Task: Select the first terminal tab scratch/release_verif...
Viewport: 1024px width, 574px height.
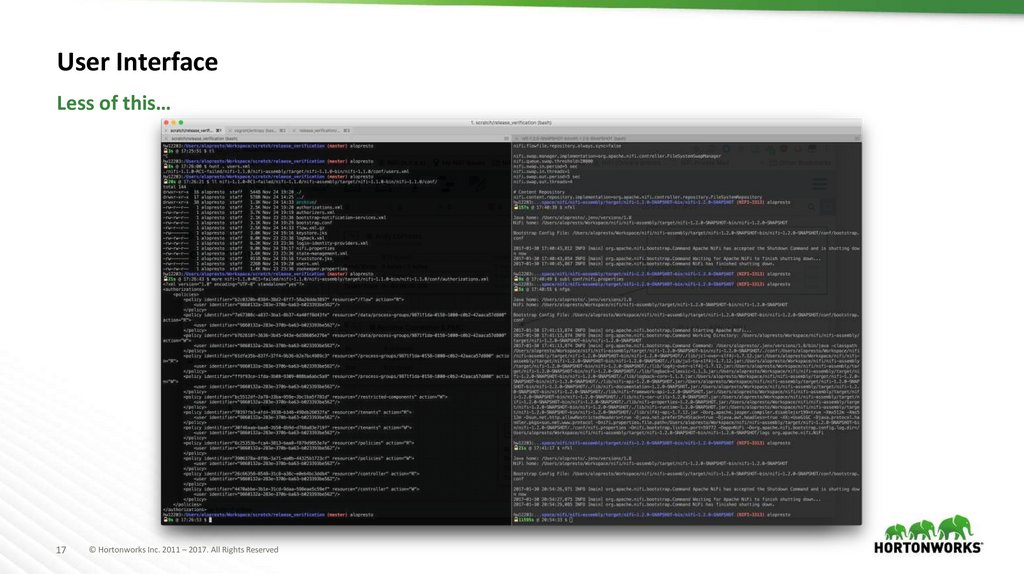Action: click(x=193, y=131)
